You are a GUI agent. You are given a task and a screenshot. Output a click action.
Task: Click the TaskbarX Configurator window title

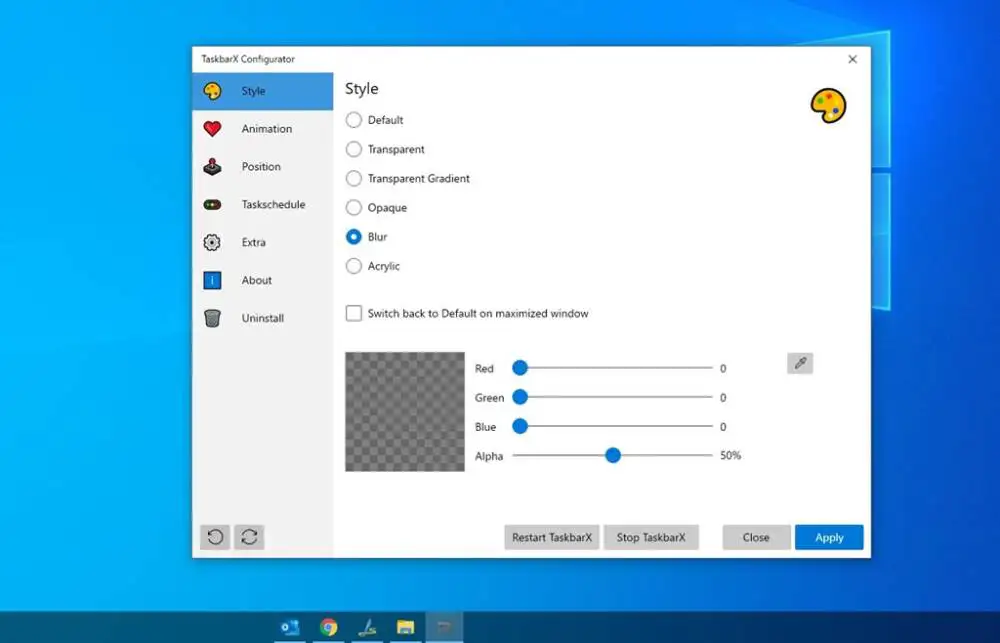click(248, 59)
